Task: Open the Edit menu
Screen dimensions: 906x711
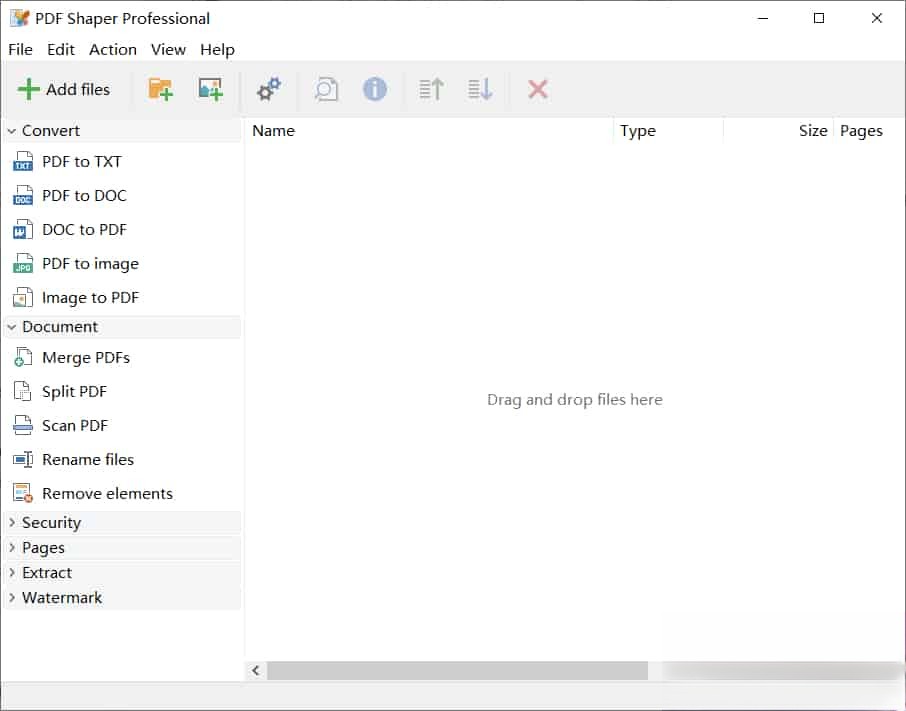Action: click(61, 50)
